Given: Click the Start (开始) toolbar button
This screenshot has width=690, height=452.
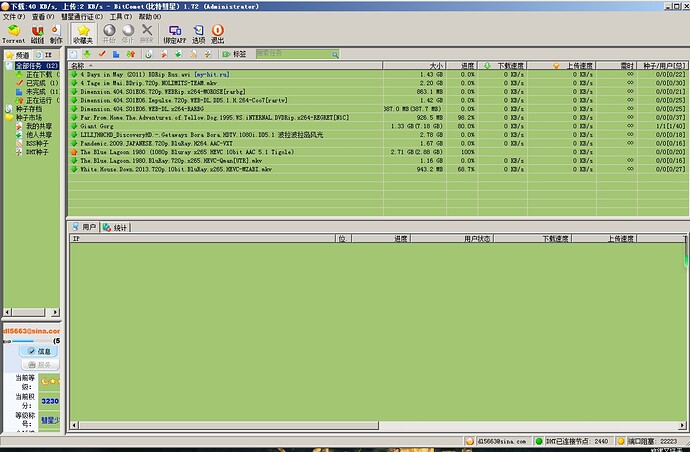Looking at the screenshot, I should pos(109,34).
